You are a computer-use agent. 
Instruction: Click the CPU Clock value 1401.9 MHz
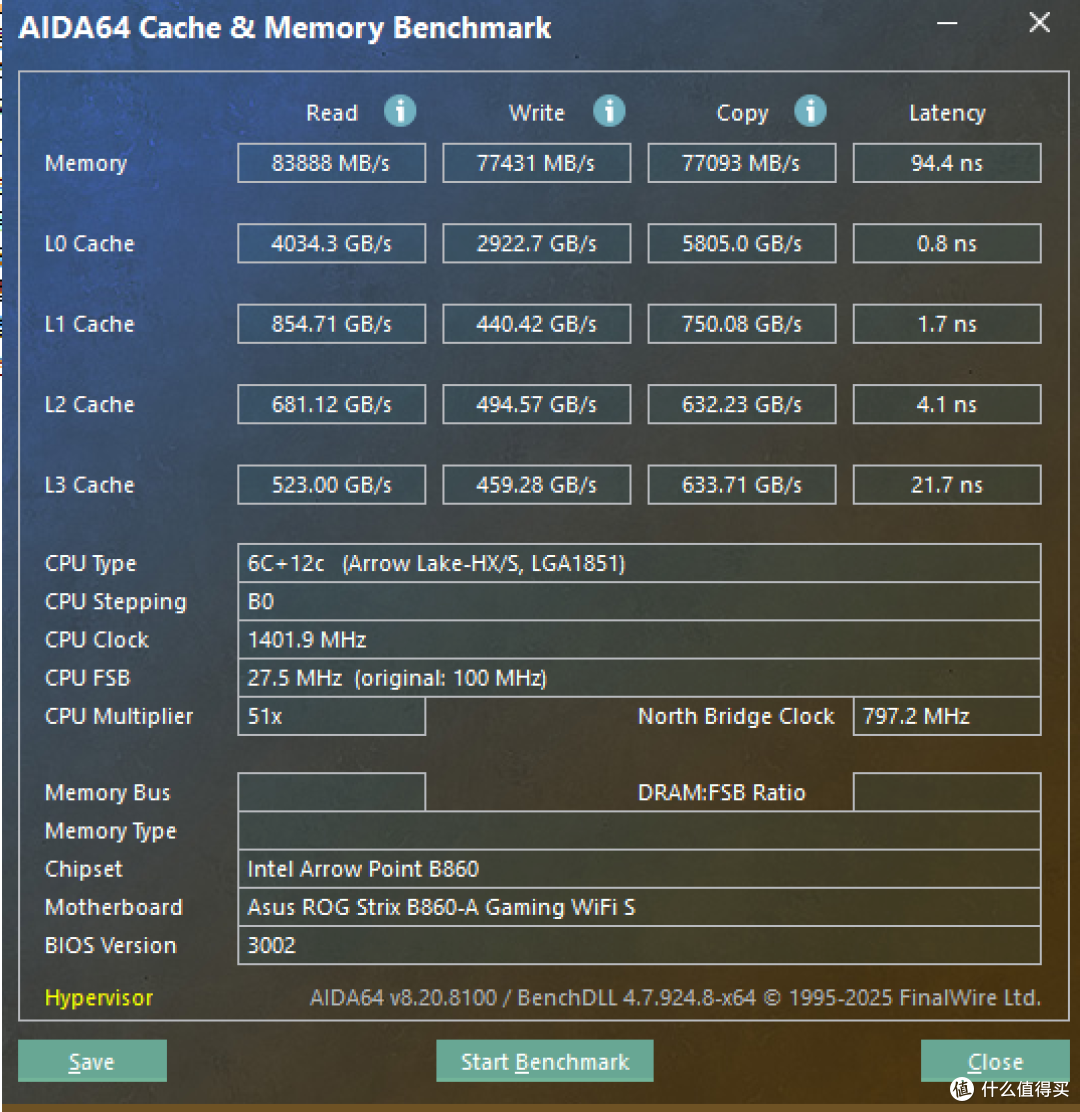click(639, 640)
